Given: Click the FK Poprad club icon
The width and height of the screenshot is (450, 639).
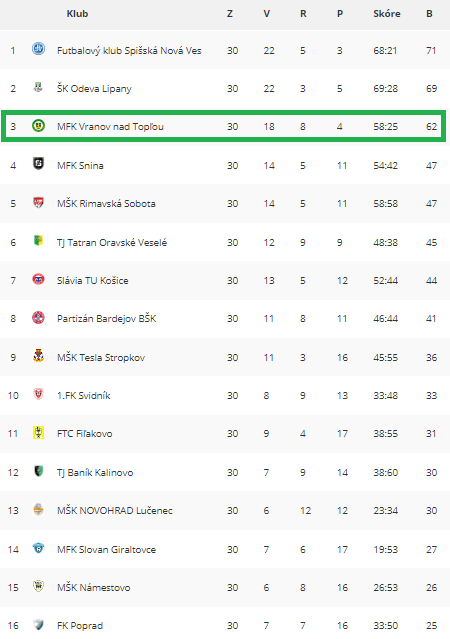Looking at the screenshot, I should [x=38, y=625].
